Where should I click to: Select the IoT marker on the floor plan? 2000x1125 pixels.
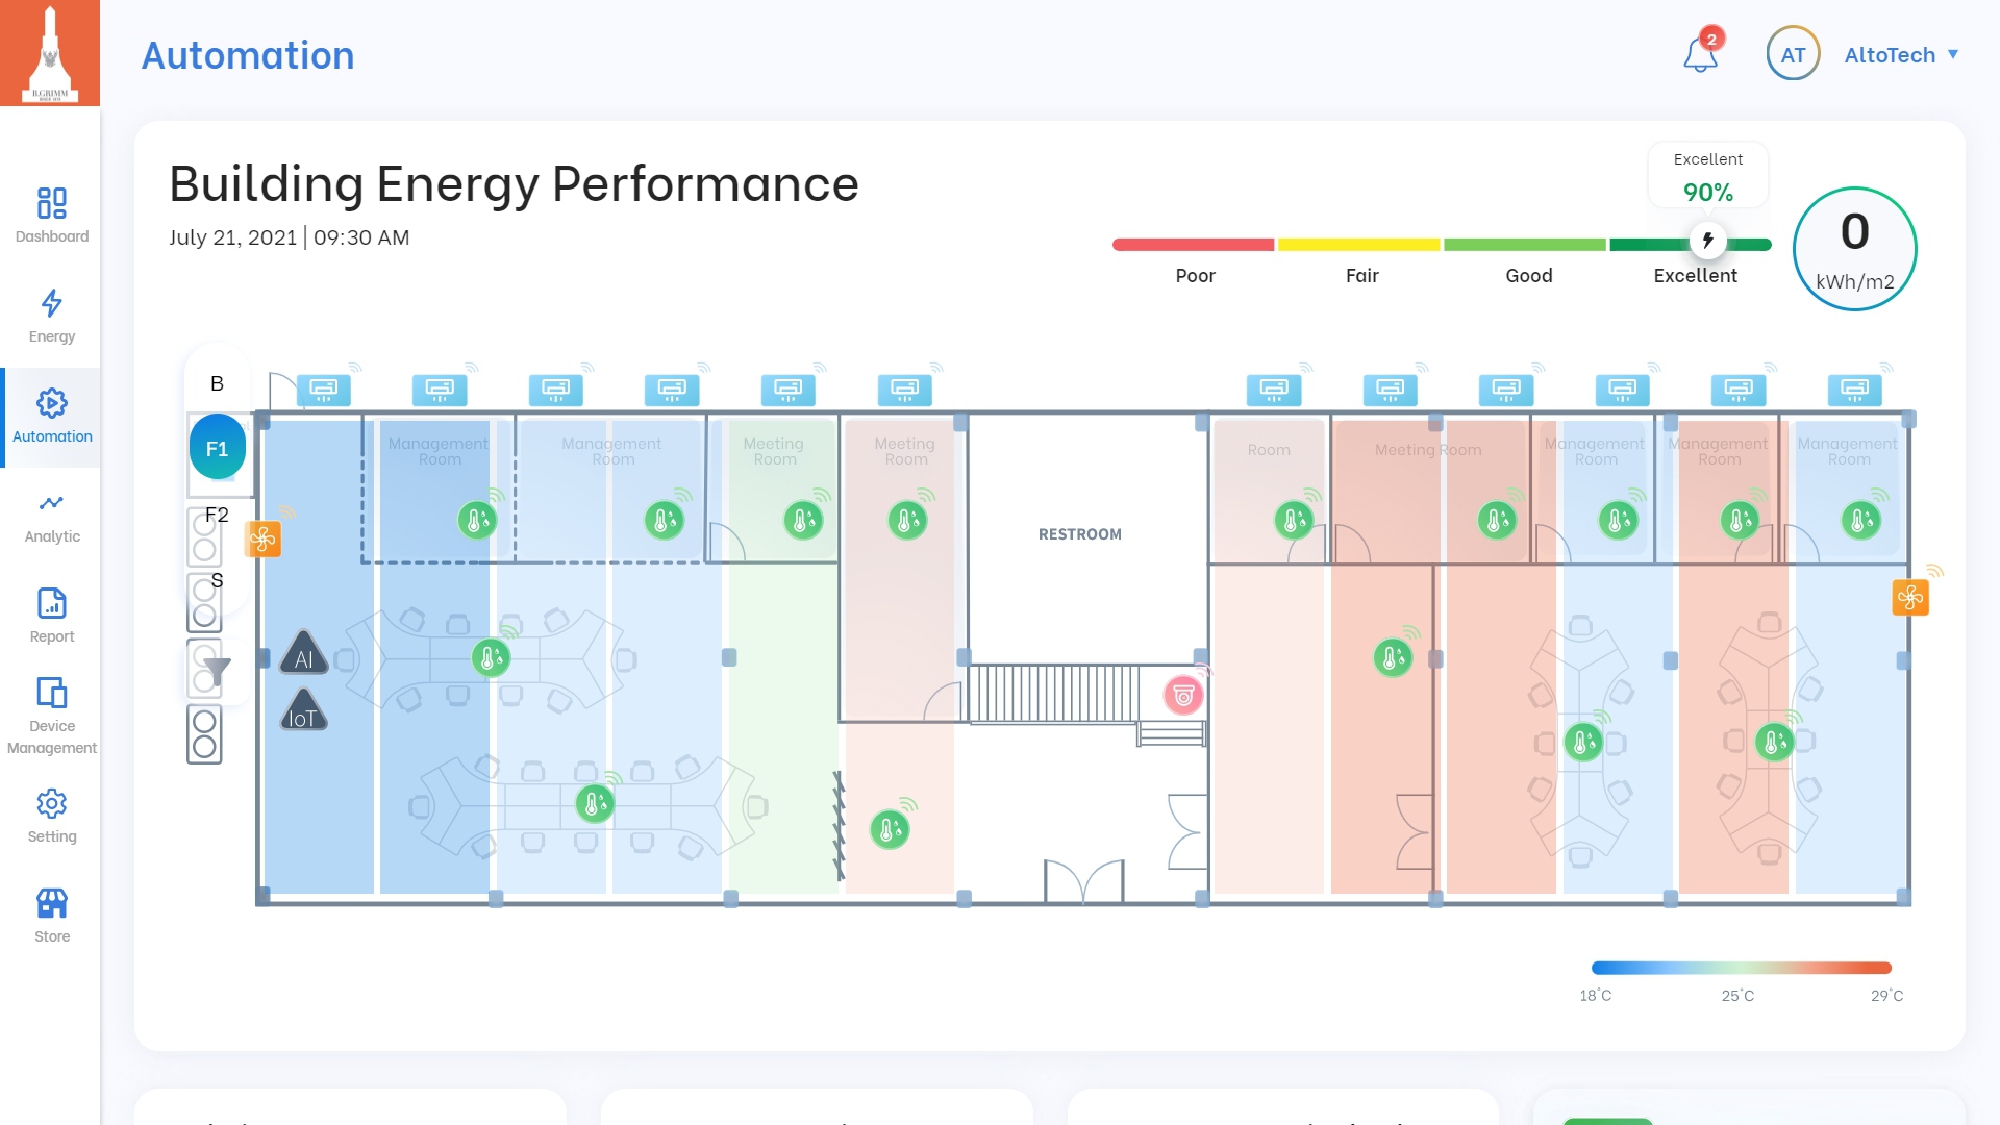click(304, 714)
